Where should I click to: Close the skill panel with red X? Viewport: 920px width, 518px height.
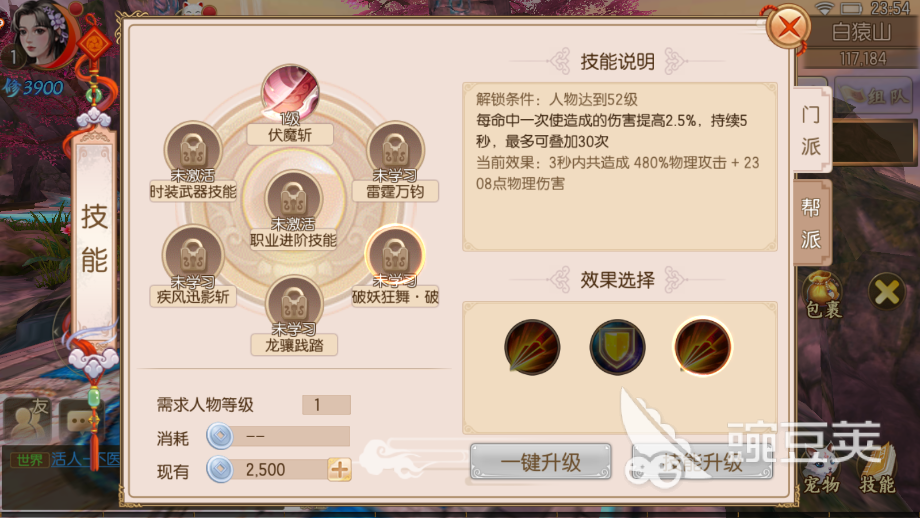789,27
